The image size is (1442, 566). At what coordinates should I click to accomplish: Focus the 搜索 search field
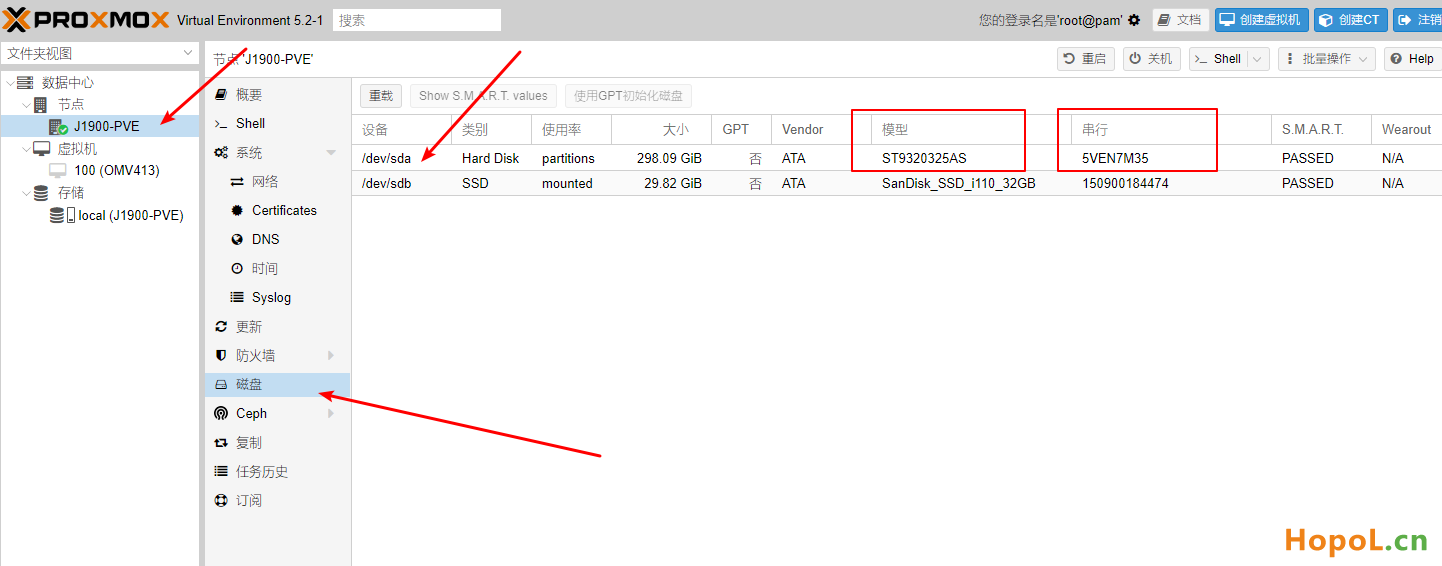click(417, 20)
